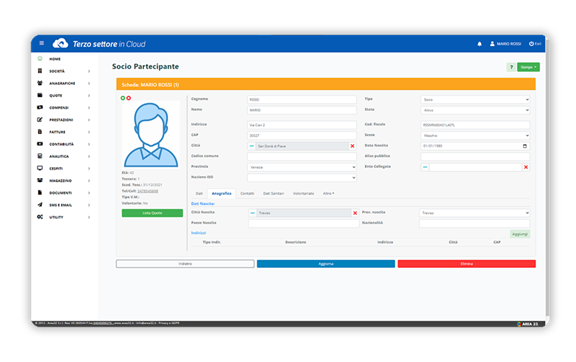Open the calendar icon in Data Nascita

tap(525, 146)
